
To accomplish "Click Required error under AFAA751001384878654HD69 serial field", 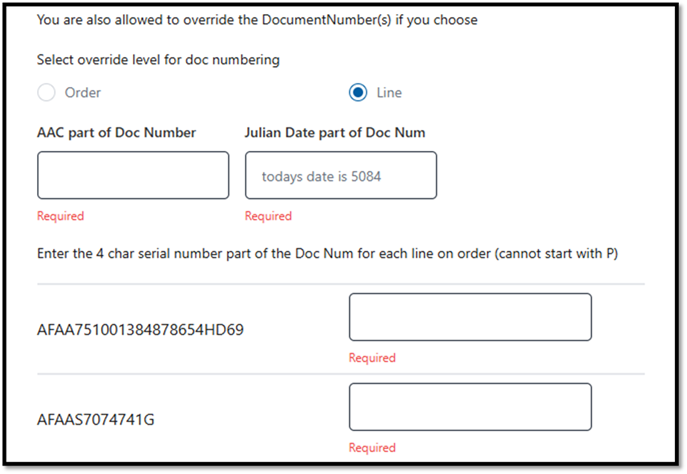I will coord(372,358).
